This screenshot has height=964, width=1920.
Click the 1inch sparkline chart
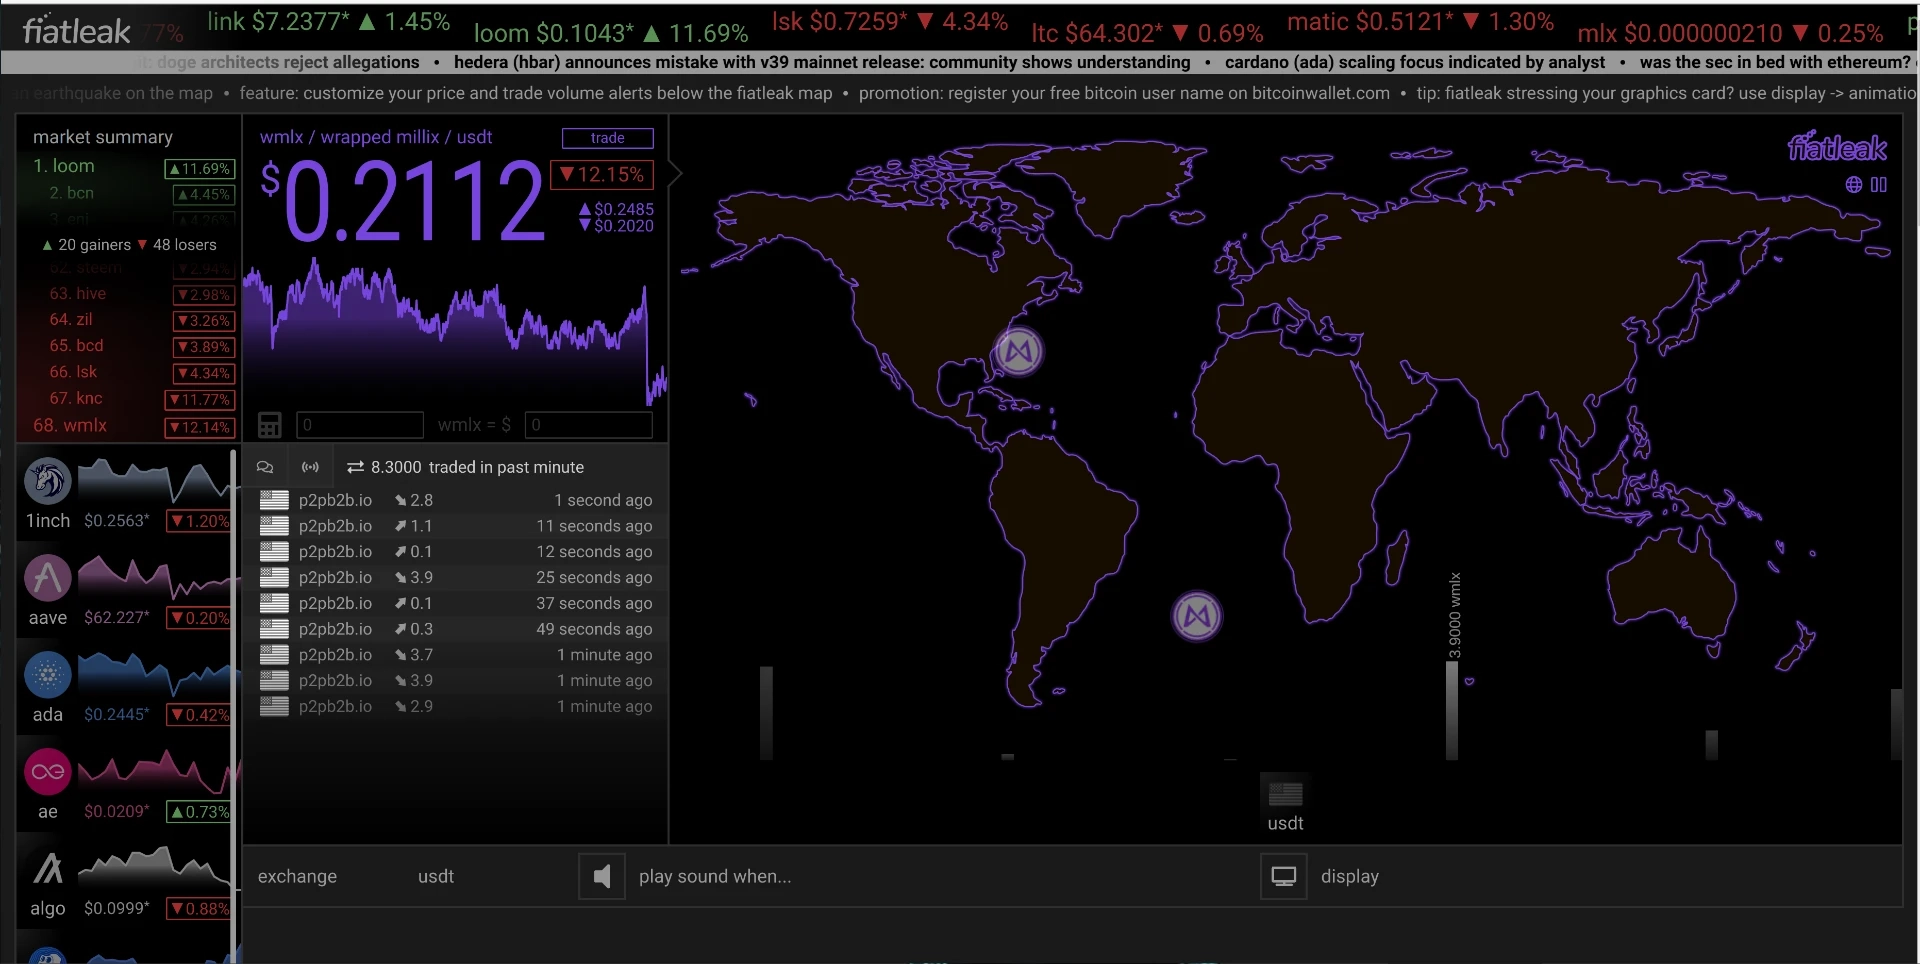click(x=155, y=481)
